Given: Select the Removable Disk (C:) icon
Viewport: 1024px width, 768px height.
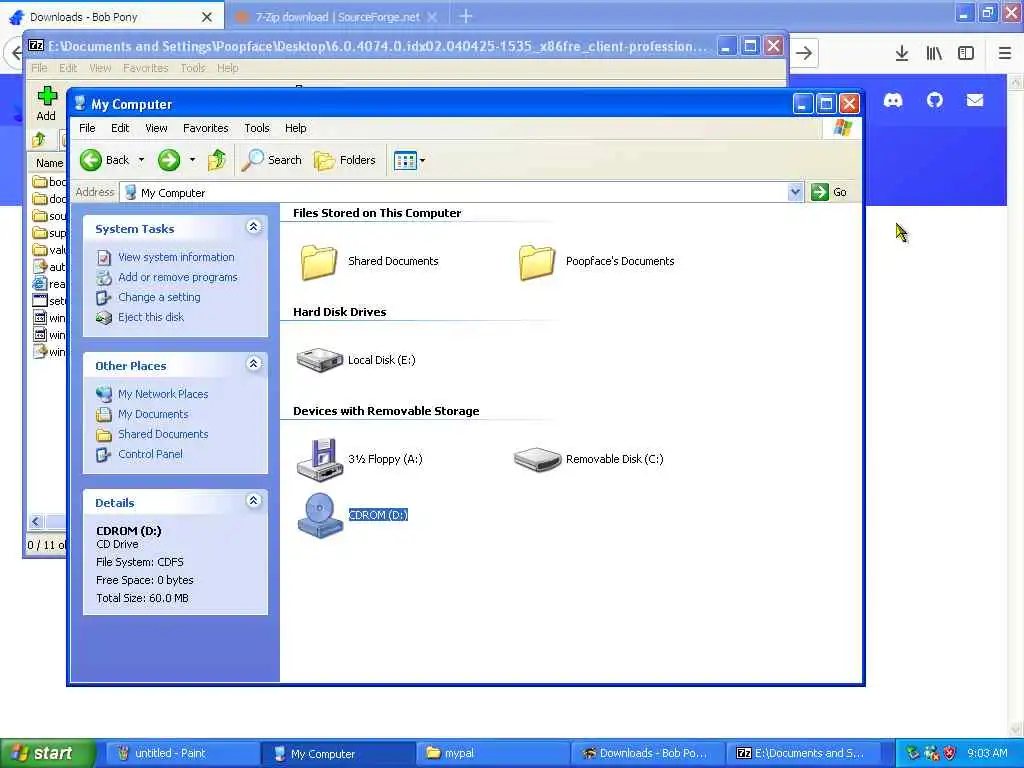Looking at the screenshot, I should click(x=537, y=459).
